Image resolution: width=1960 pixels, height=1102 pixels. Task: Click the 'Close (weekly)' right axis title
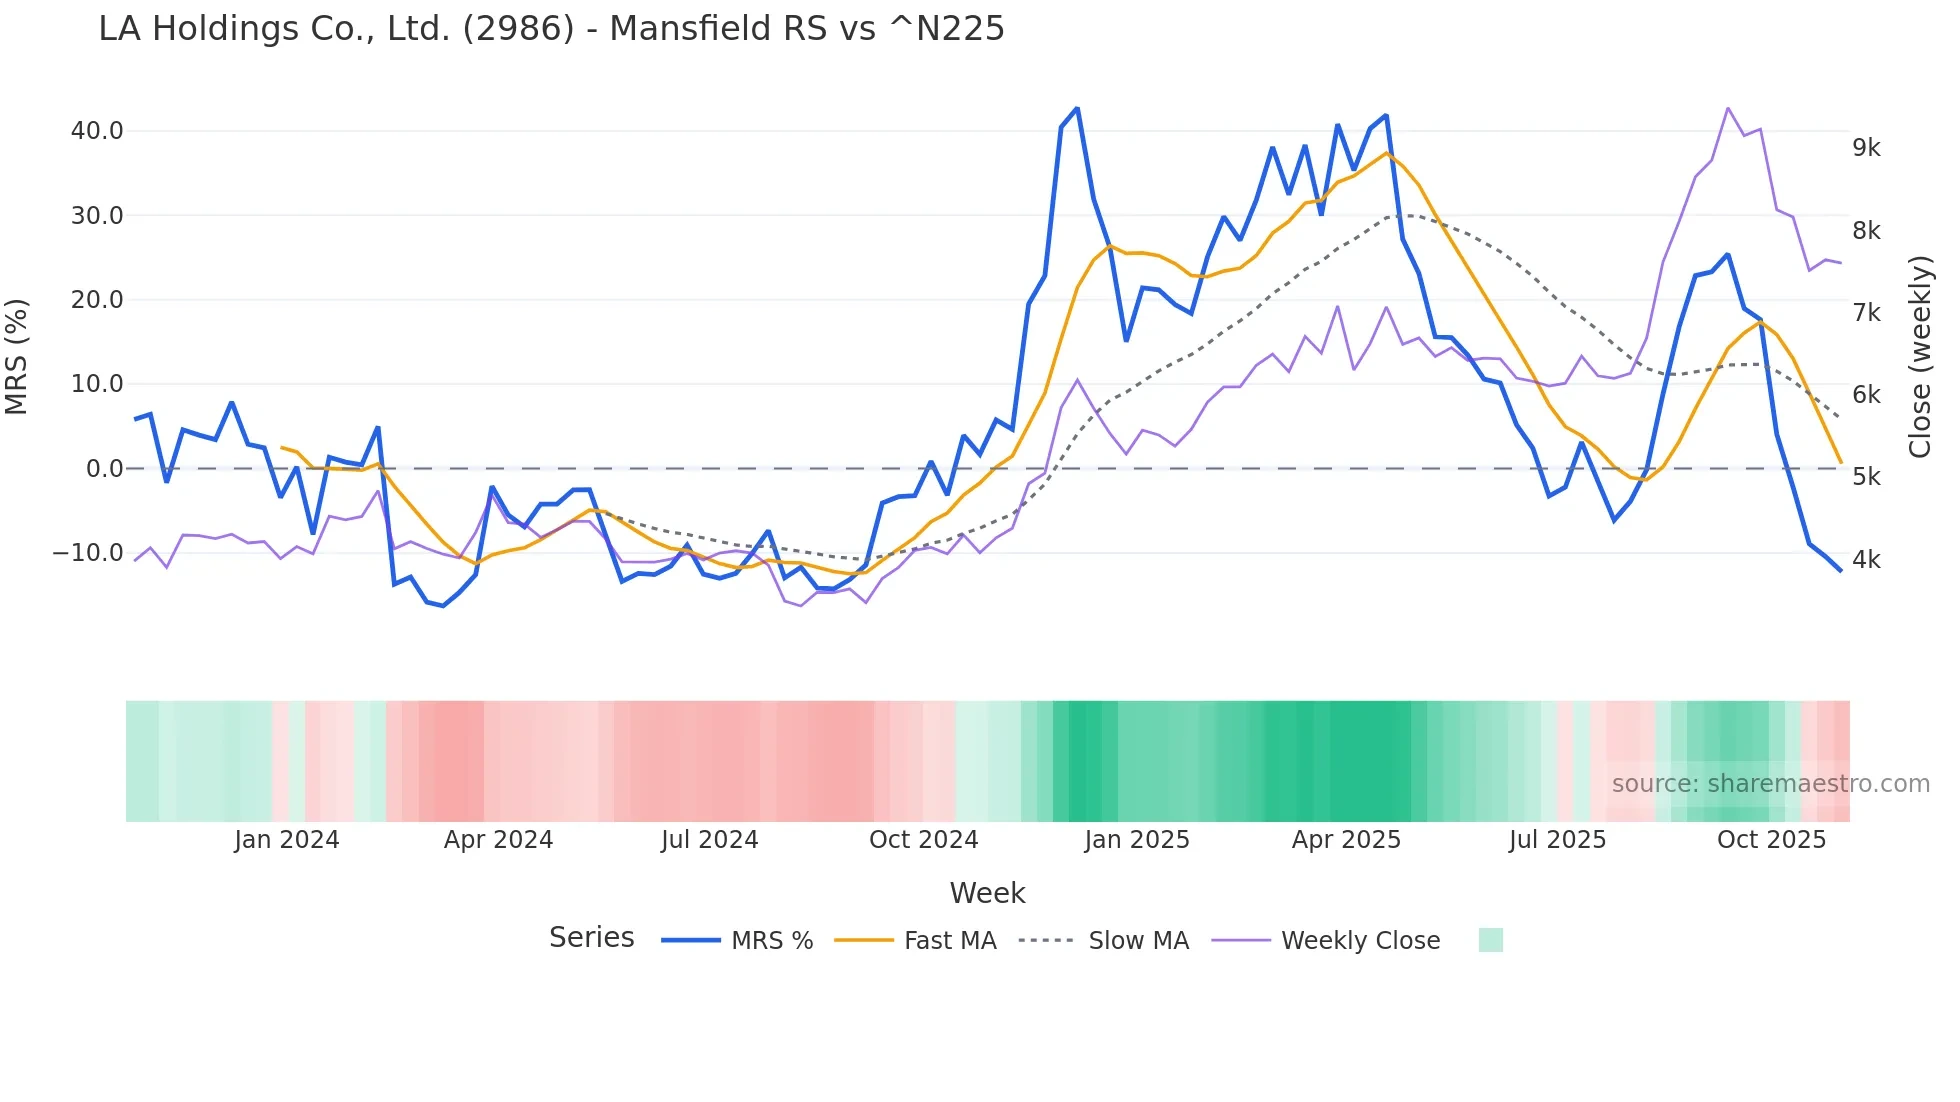pyautogui.click(x=1920, y=357)
